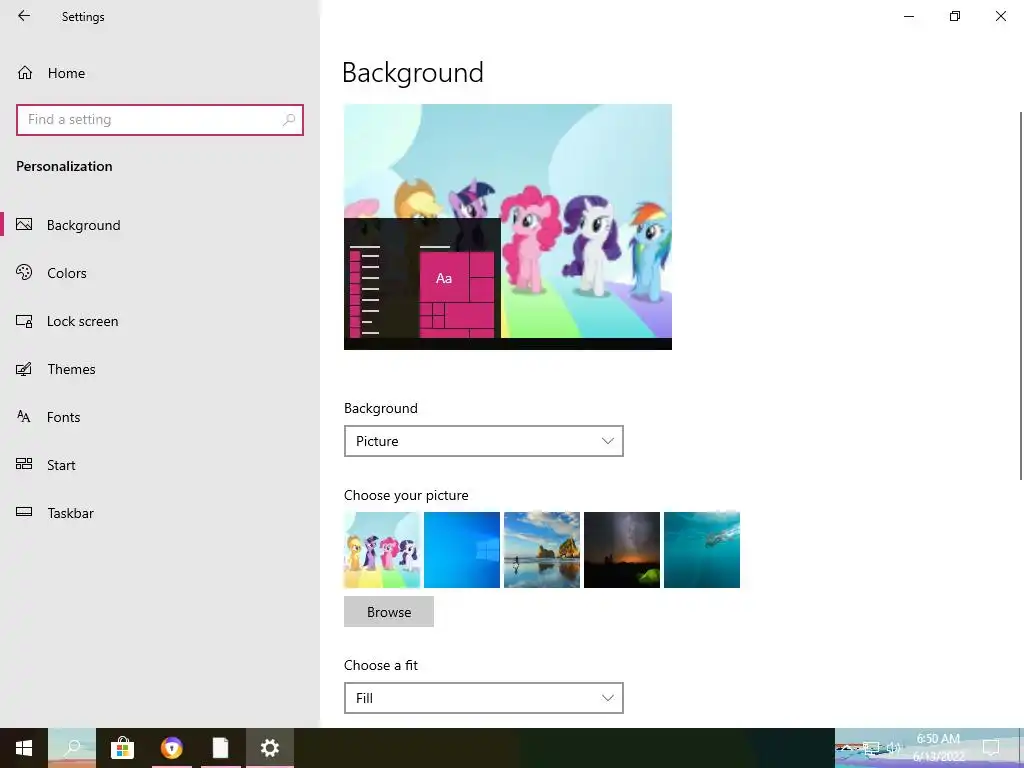Image resolution: width=1024 pixels, height=768 pixels.
Task: Click the magnifier icon in search box
Action: 289,120
